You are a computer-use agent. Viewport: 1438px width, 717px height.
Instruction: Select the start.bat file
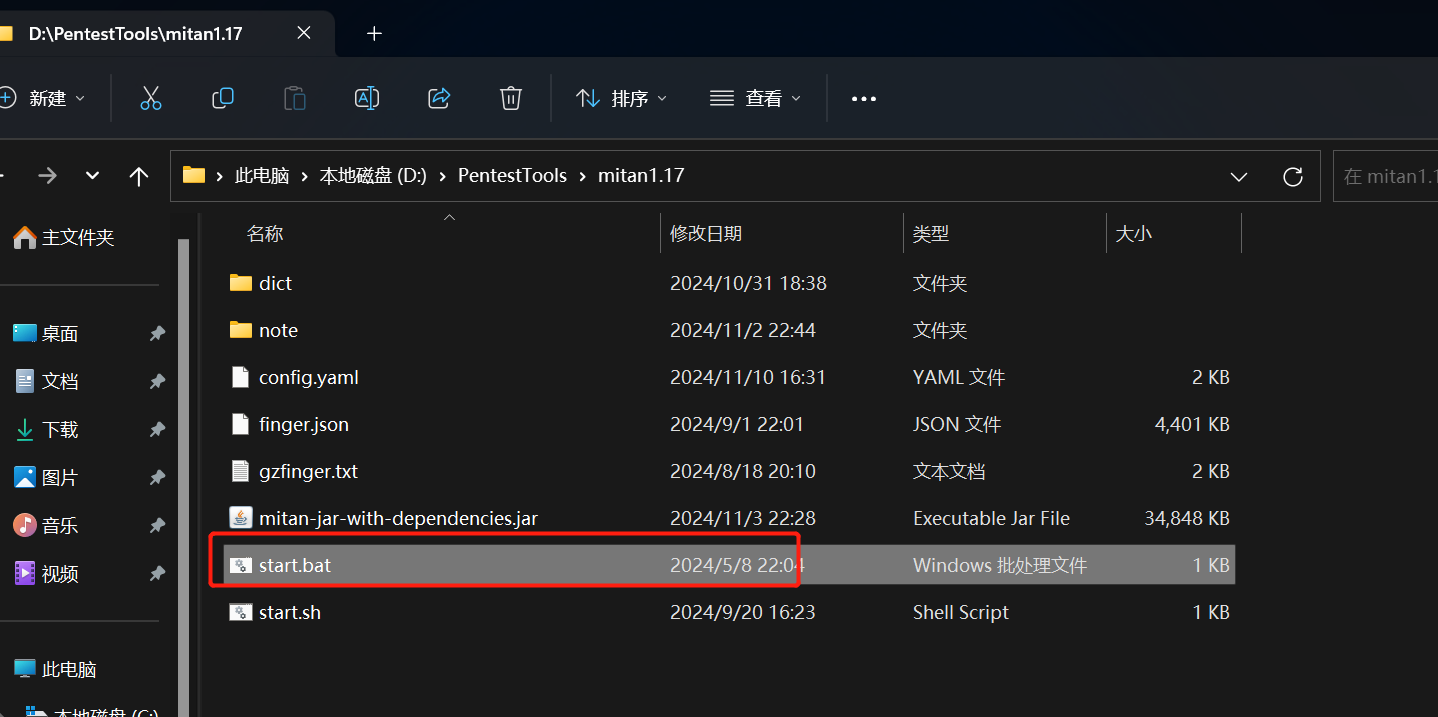[x=295, y=565]
